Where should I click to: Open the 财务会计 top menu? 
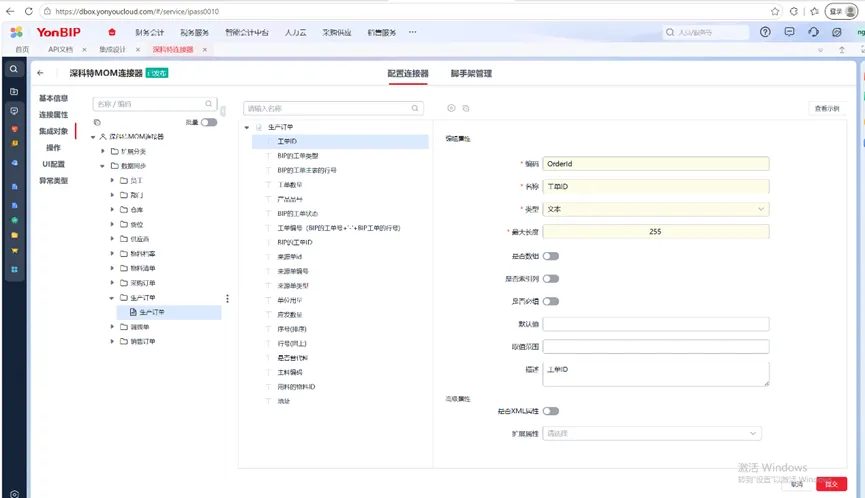coord(149,33)
